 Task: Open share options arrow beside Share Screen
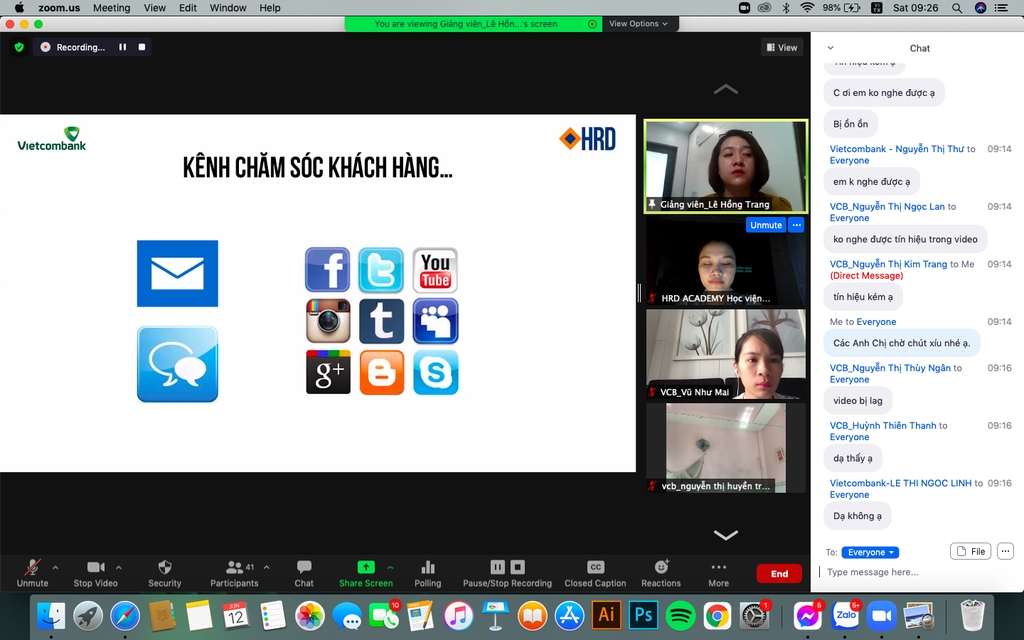391,568
